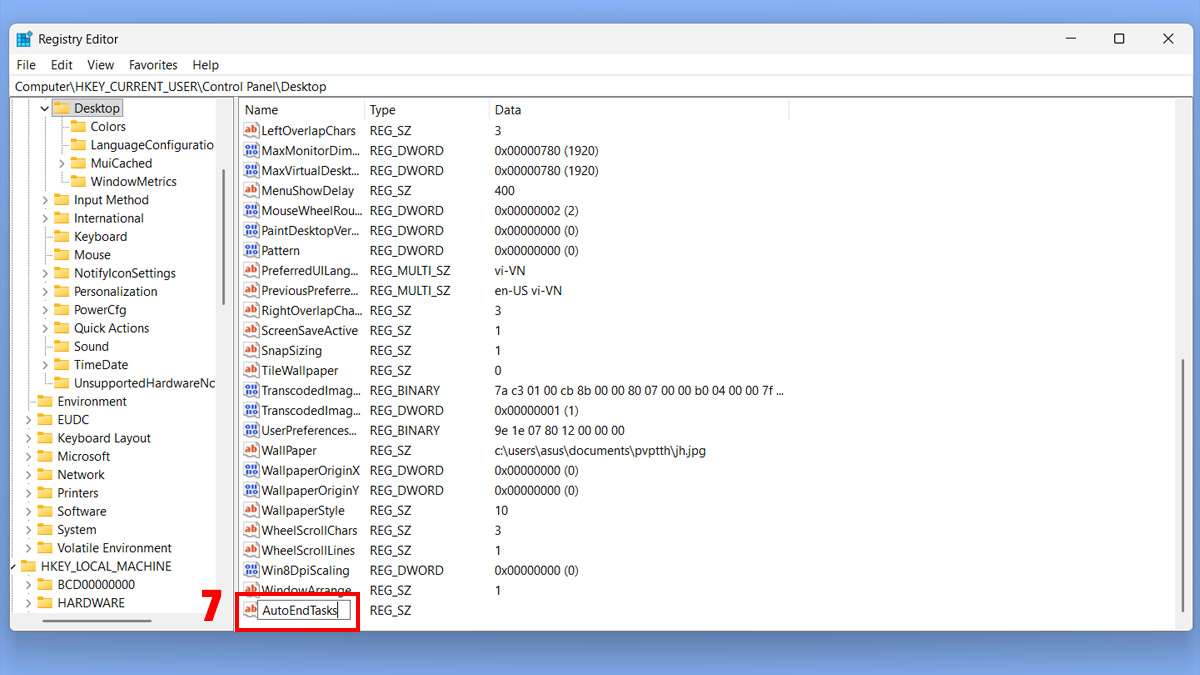Click the AutoEndTasks name edit box
This screenshot has width=1200, height=675.
305,611
